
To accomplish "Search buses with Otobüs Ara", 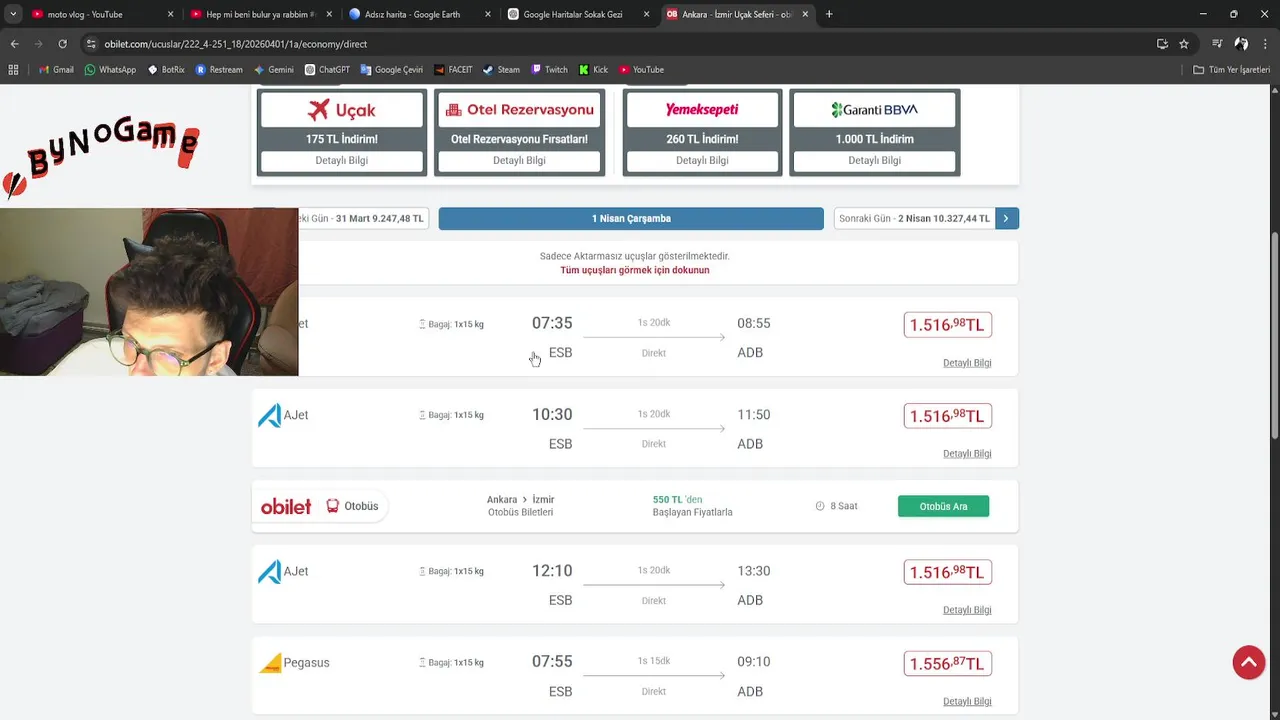I will (x=943, y=506).
